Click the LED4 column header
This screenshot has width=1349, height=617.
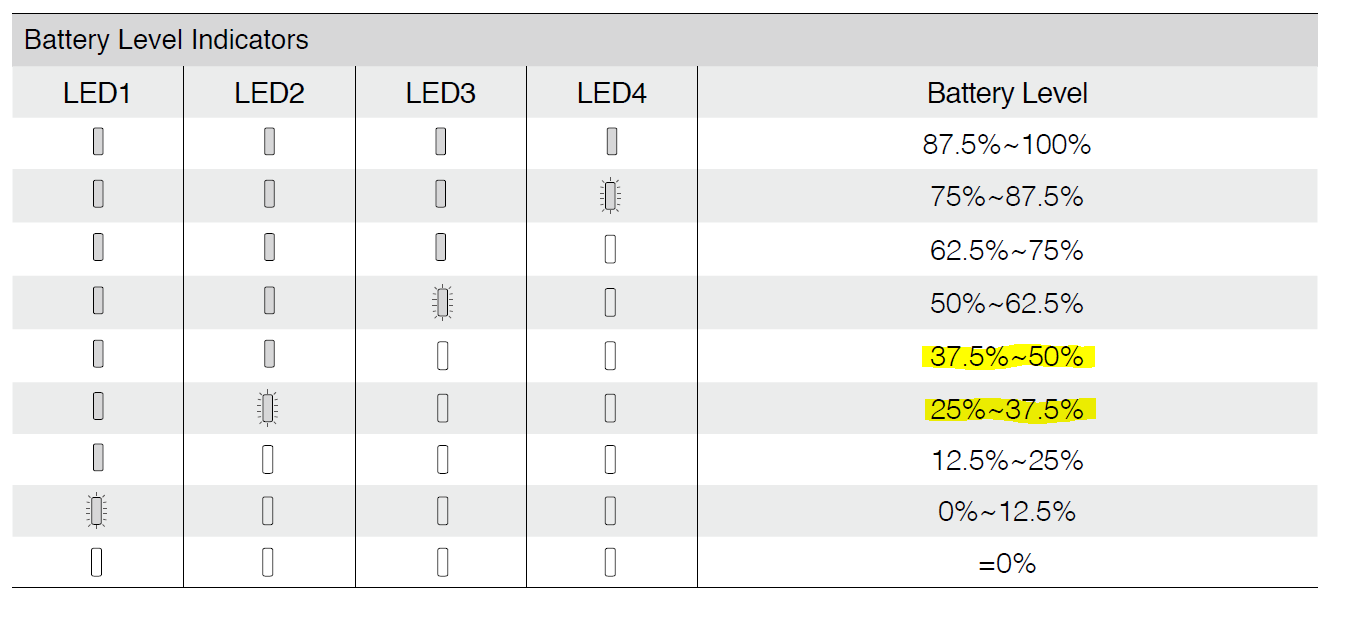point(612,94)
